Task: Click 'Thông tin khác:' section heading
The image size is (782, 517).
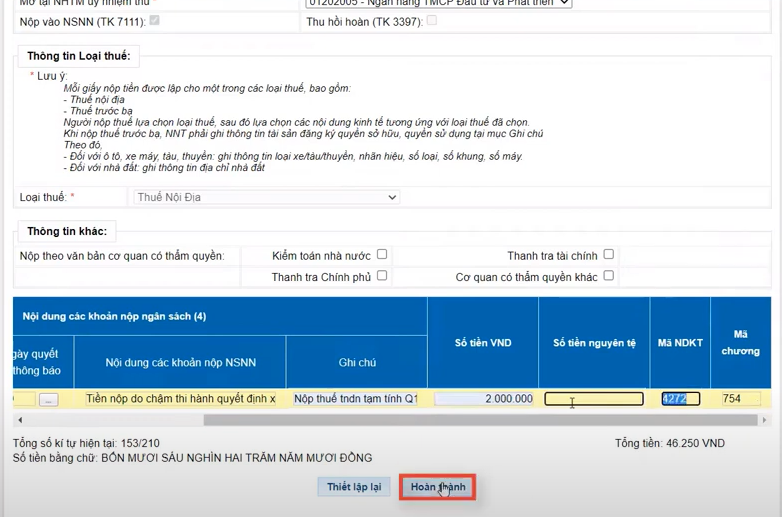Action: point(67,231)
